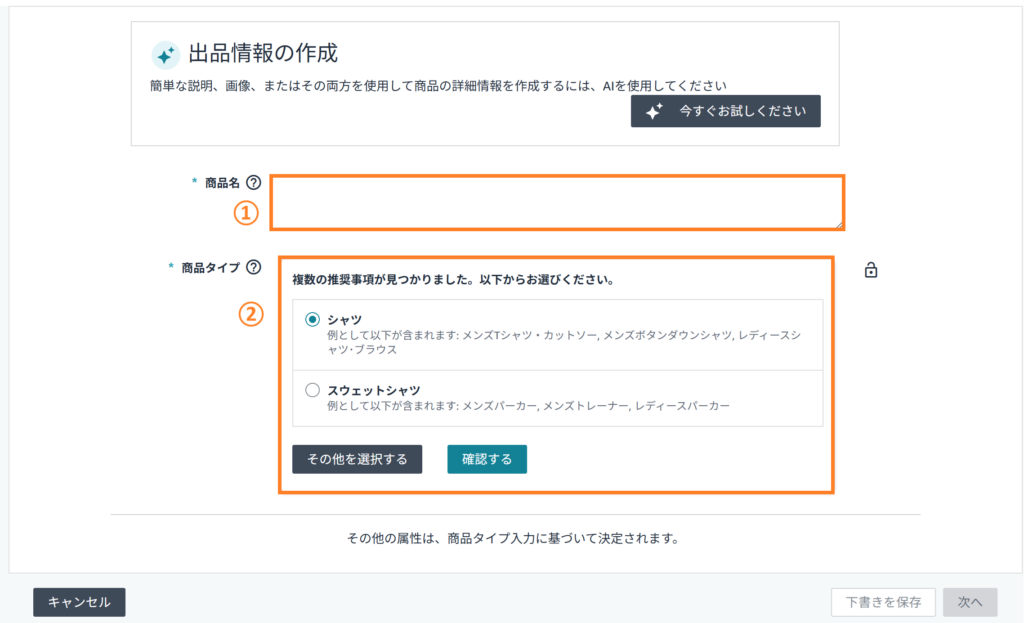Click the orange ① marker near product name
This screenshot has height=623, width=1024.
(245, 212)
